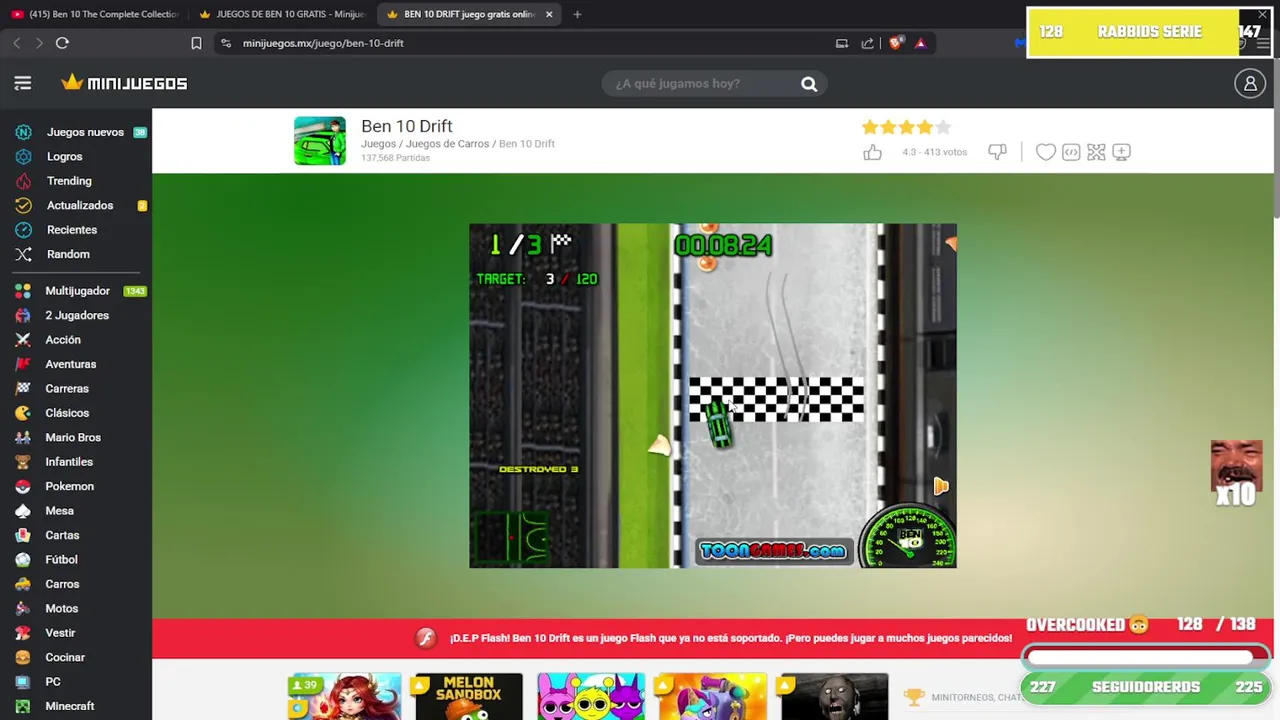Open the Vestir category
This screenshot has height=720, width=1280.
pyautogui.click(x=60, y=633)
